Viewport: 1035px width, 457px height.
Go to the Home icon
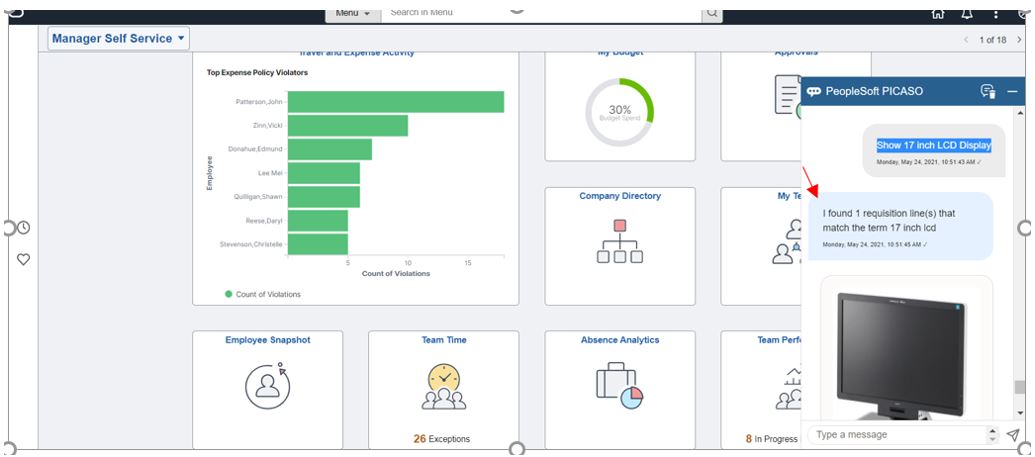(937, 14)
